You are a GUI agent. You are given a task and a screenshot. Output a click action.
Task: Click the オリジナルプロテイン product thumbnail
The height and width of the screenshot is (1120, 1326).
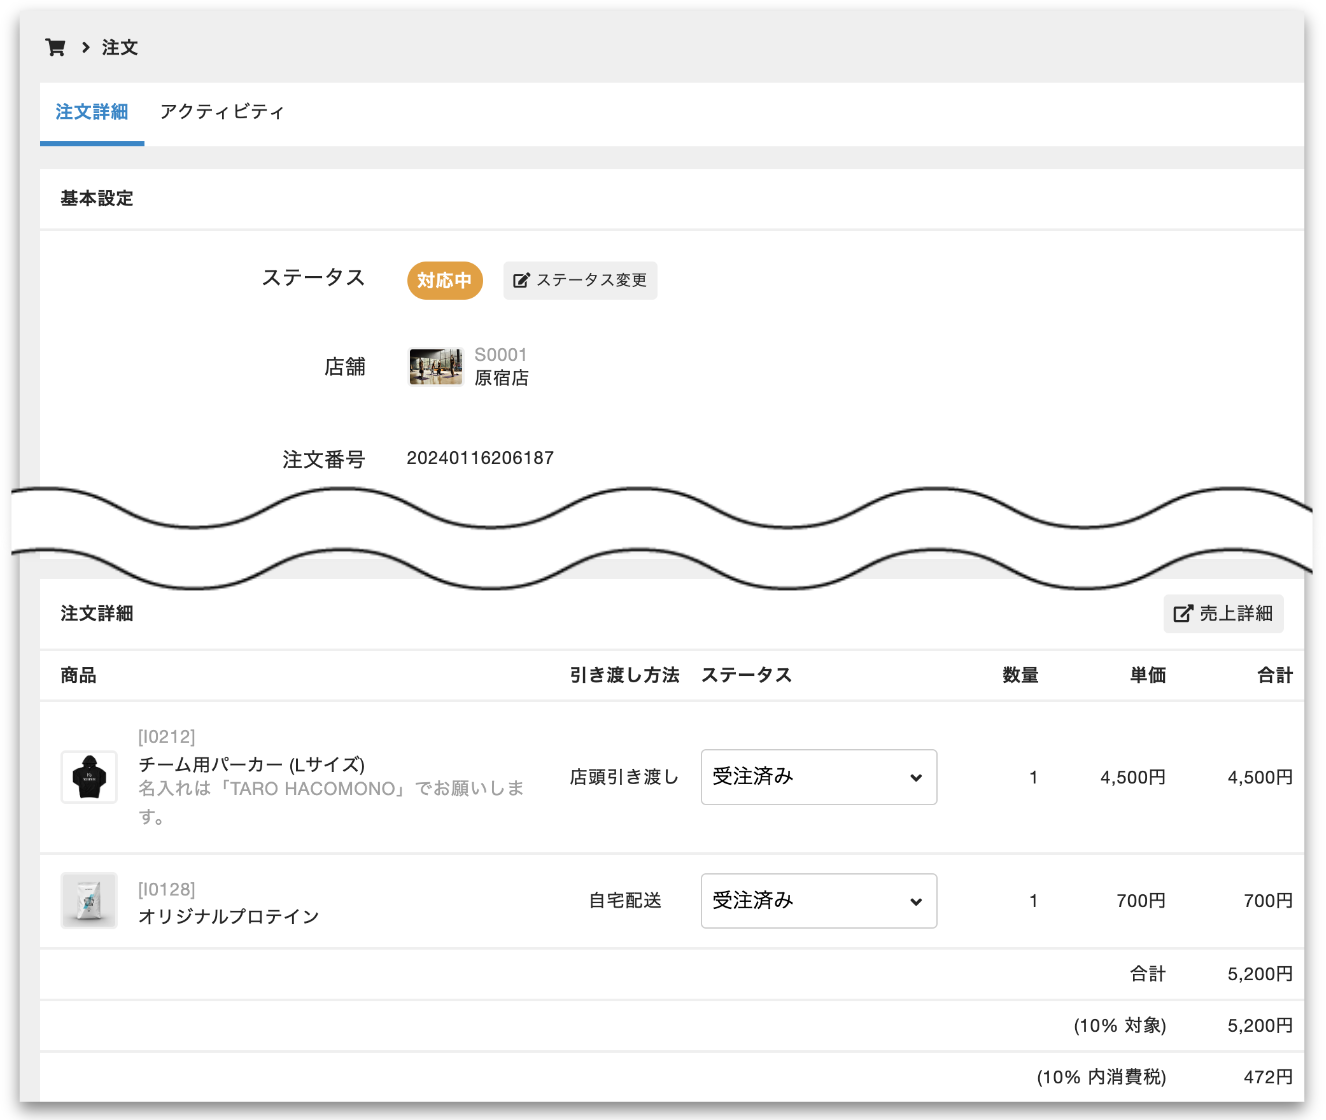[89, 900]
